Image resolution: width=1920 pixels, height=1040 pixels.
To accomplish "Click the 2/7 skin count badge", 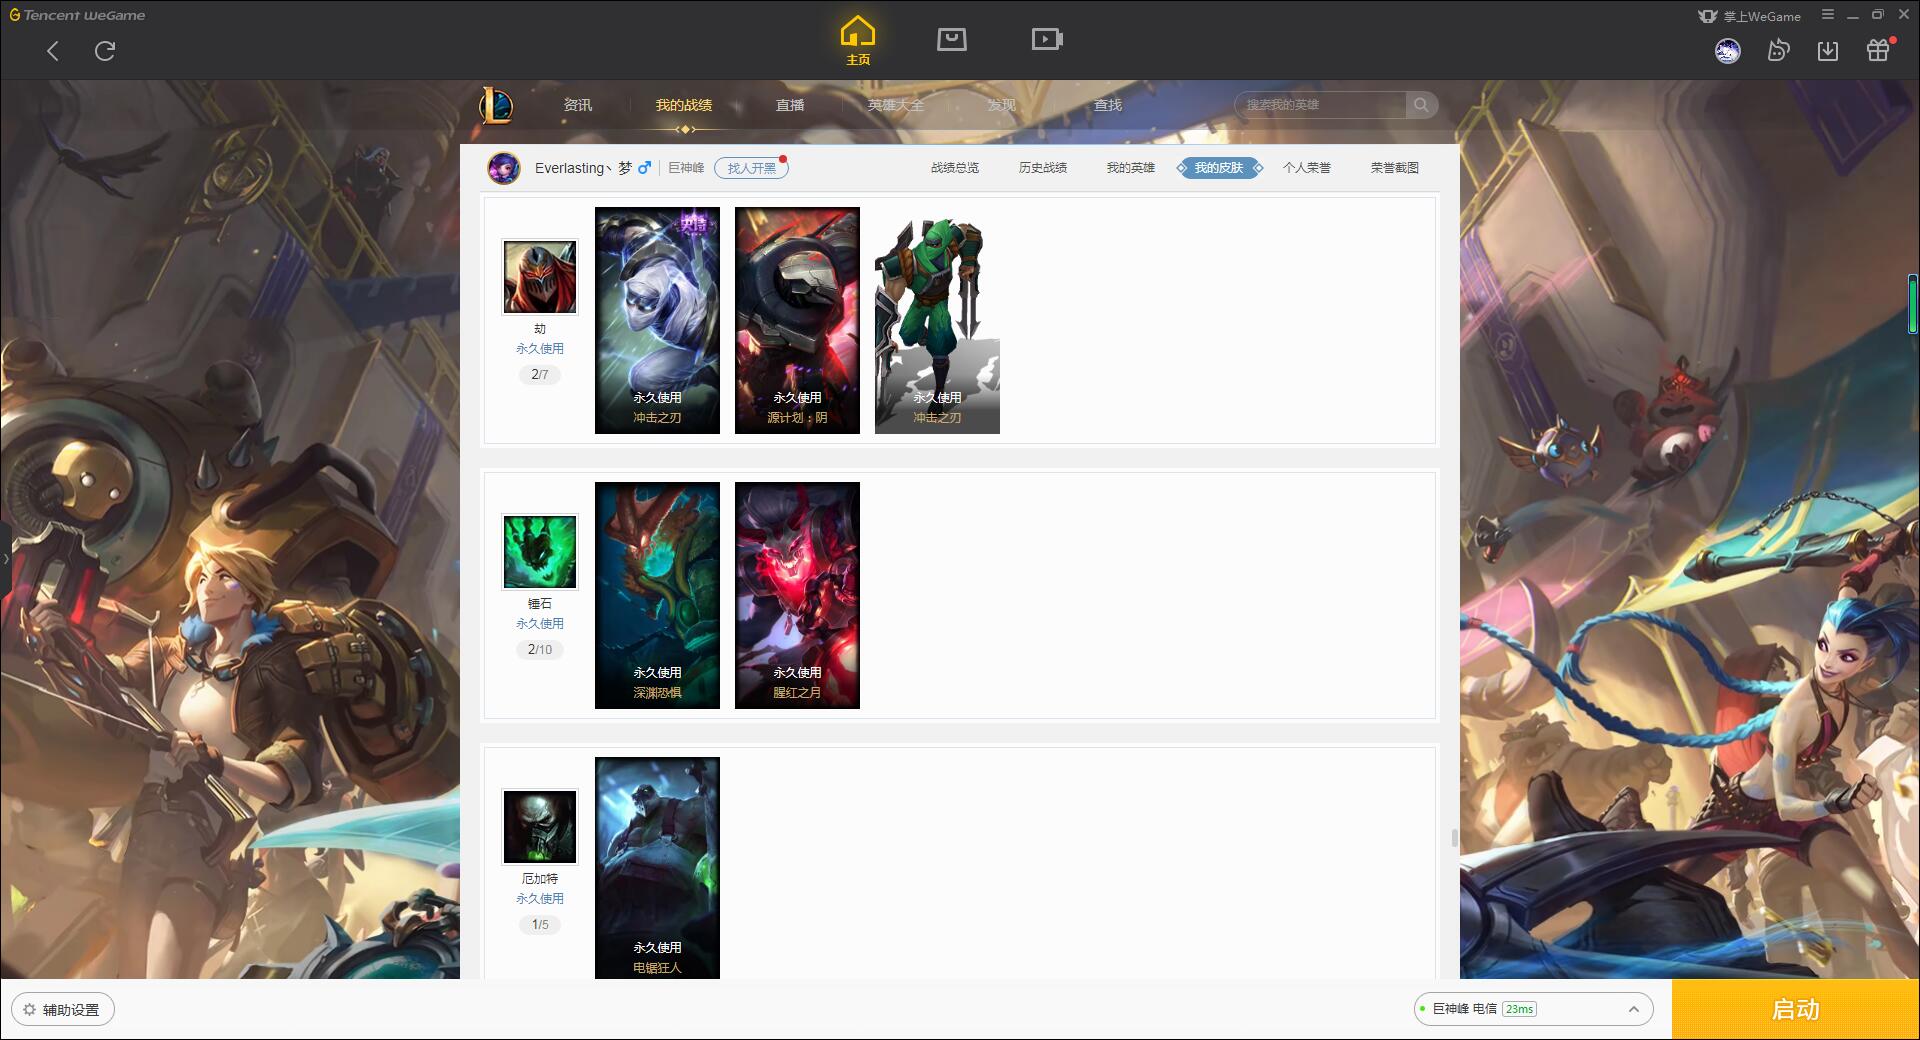I will click(540, 375).
